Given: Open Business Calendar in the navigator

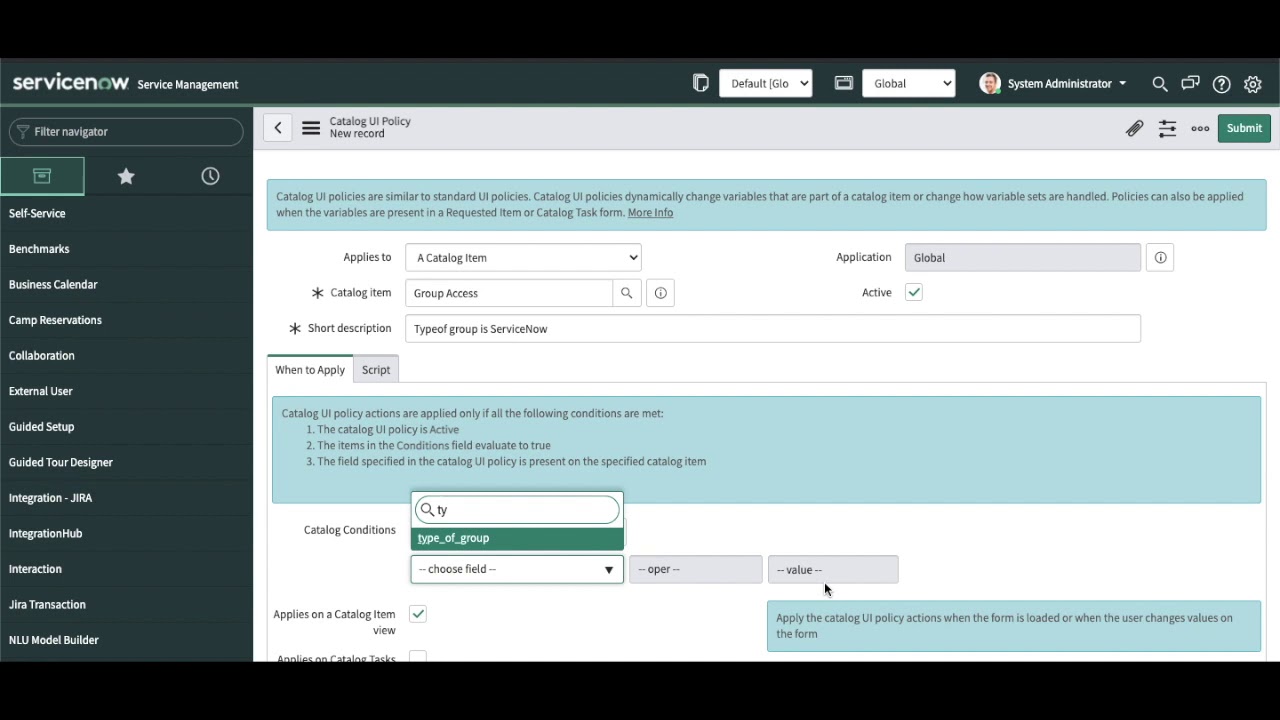Looking at the screenshot, I should point(53,285).
